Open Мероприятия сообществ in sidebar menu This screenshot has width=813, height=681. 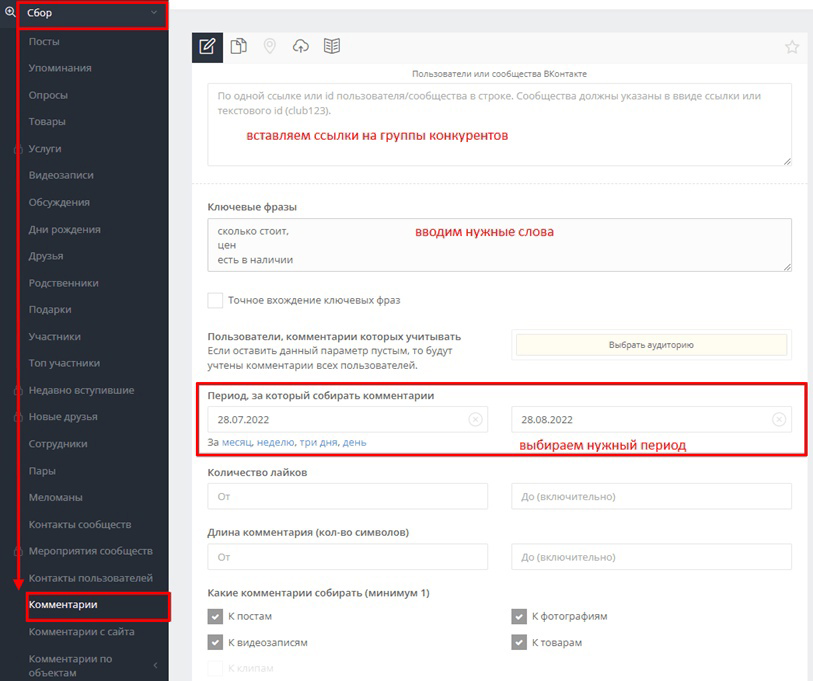click(91, 551)
